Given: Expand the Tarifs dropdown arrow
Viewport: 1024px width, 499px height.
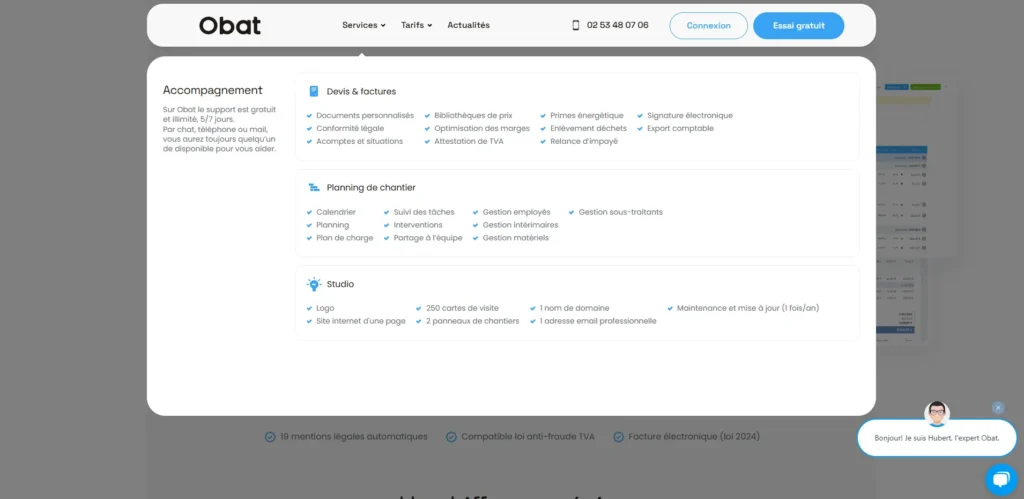Looking at the screenshot, I should (430, 25).
